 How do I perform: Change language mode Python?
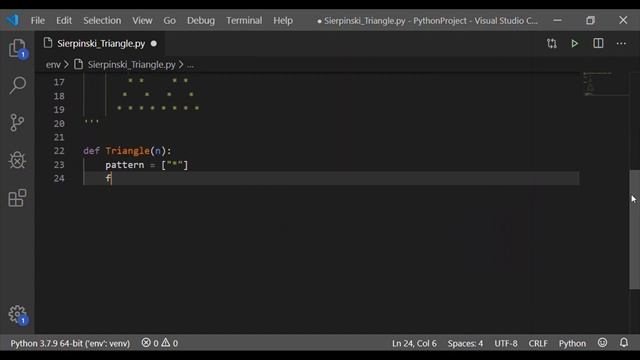[x=572, y=343]
